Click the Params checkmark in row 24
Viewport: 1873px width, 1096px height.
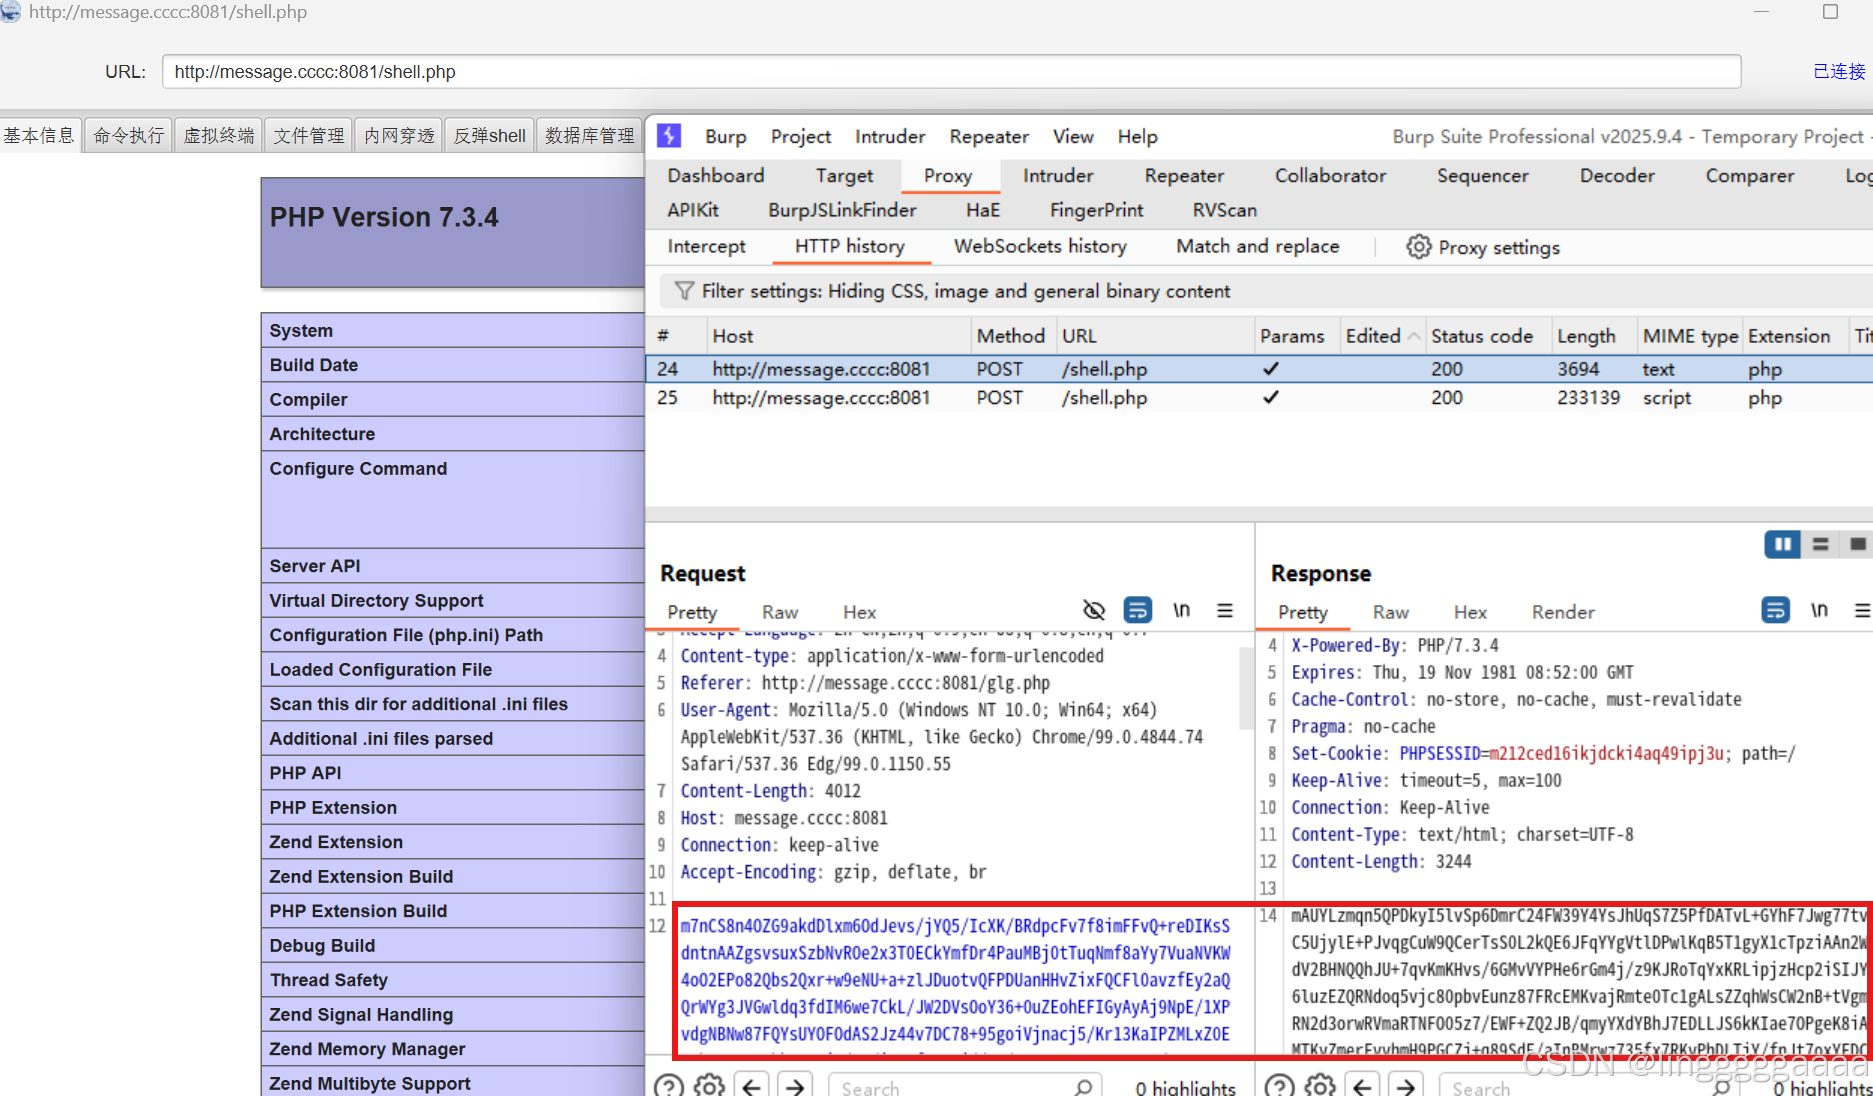(1270, 369)
